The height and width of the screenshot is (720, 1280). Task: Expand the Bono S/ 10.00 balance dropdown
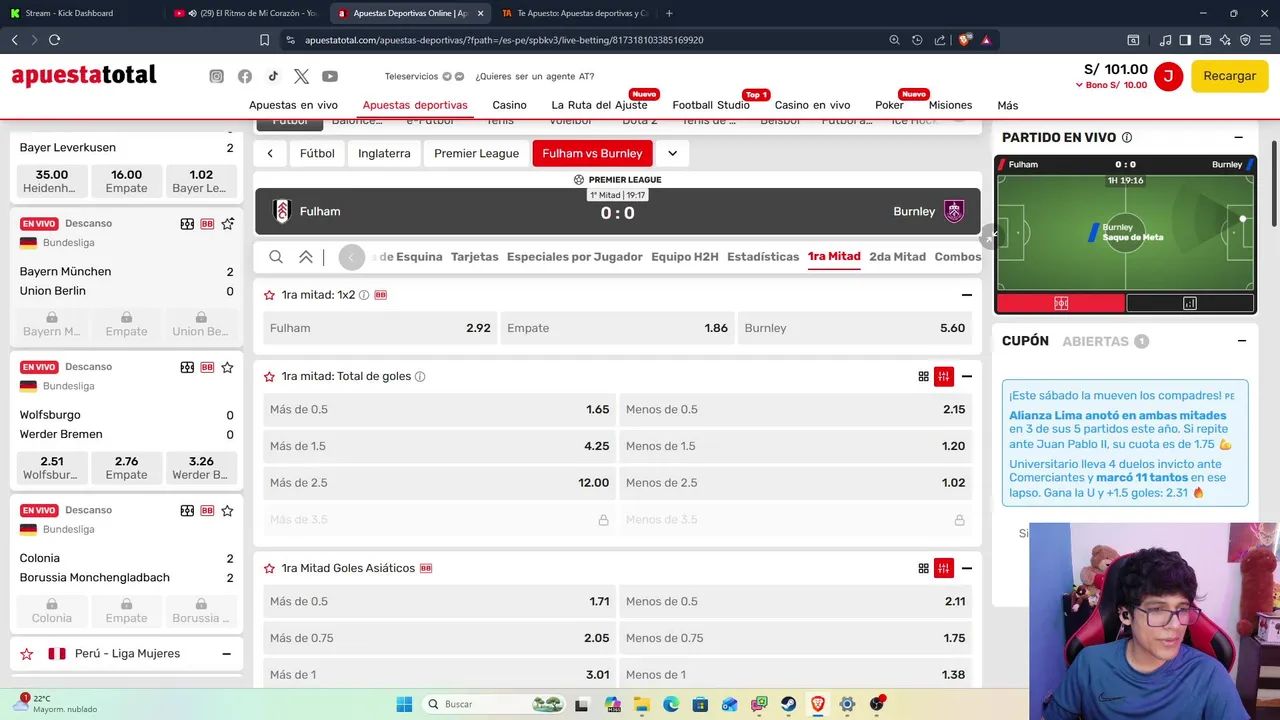pyautogui.click(x=1111, y=85)
